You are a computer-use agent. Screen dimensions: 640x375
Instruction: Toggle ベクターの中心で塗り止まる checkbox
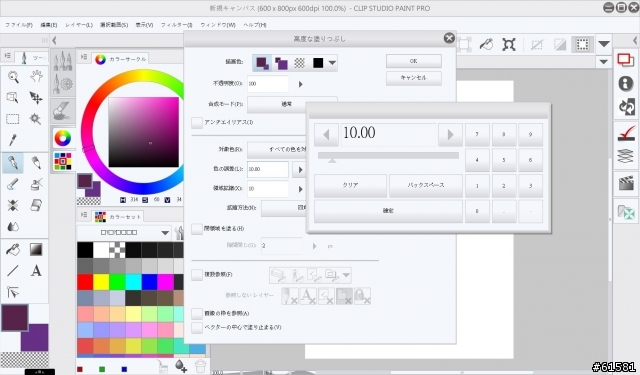[x=197, y=327]
